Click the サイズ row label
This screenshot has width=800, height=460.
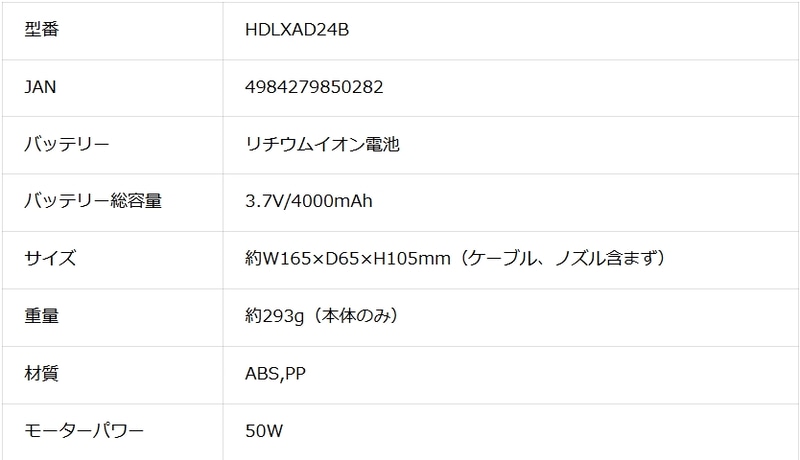pos(50,260)
